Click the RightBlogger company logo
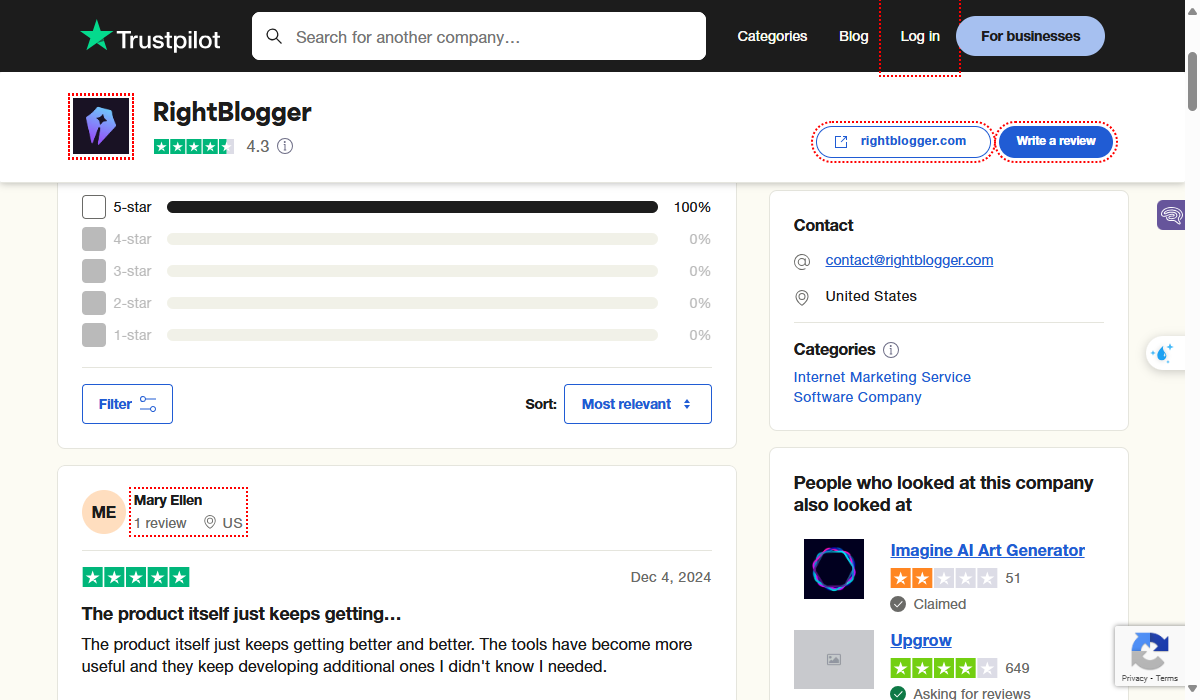Image resolution: width=1200 pixels, height=700 pixels. 101,126
